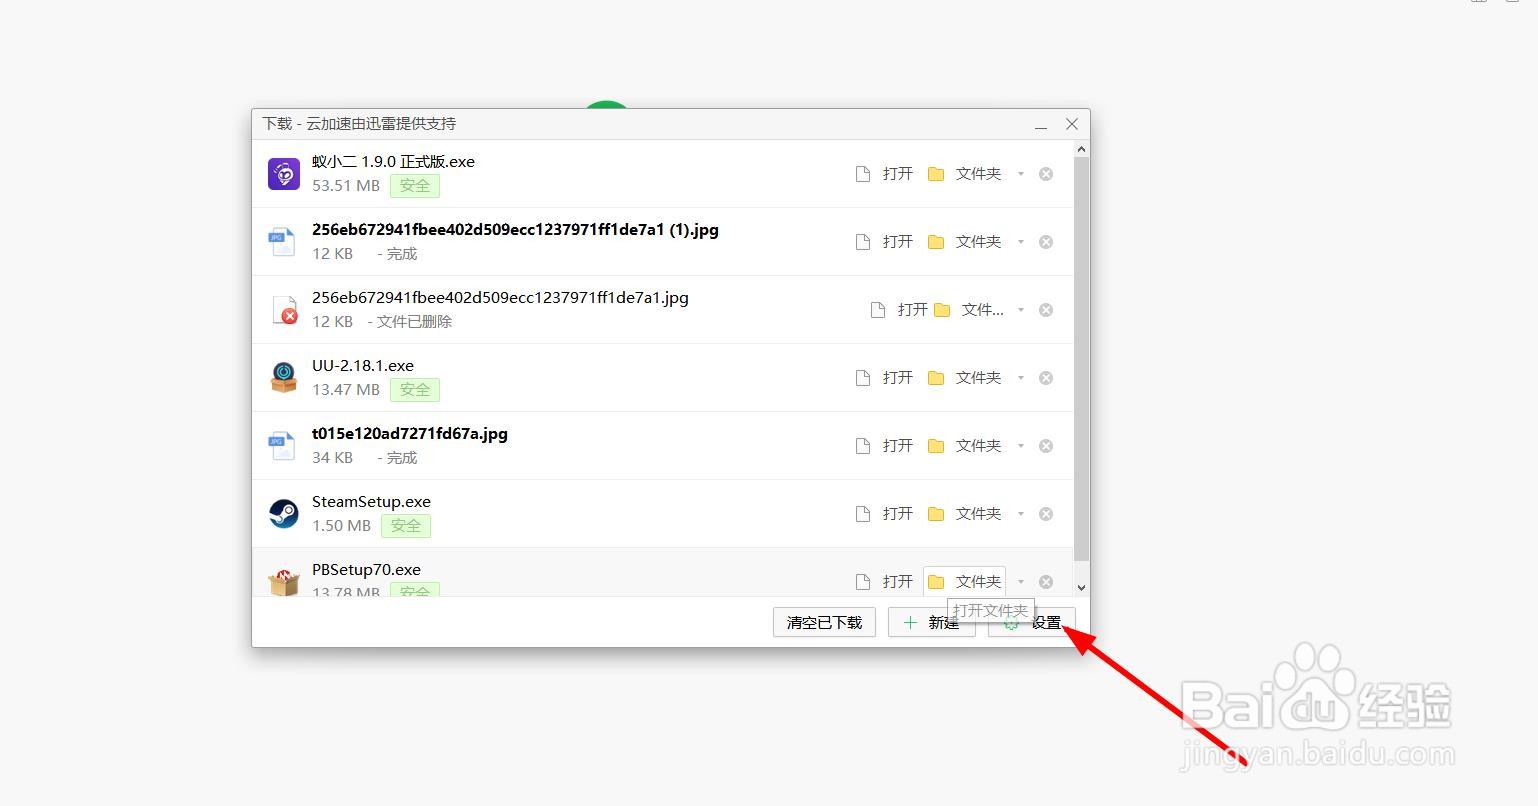Click file name SteamSetup.exe
Image resolution: width=1538 pixels, height=806 pixels.
pos(371,502)
